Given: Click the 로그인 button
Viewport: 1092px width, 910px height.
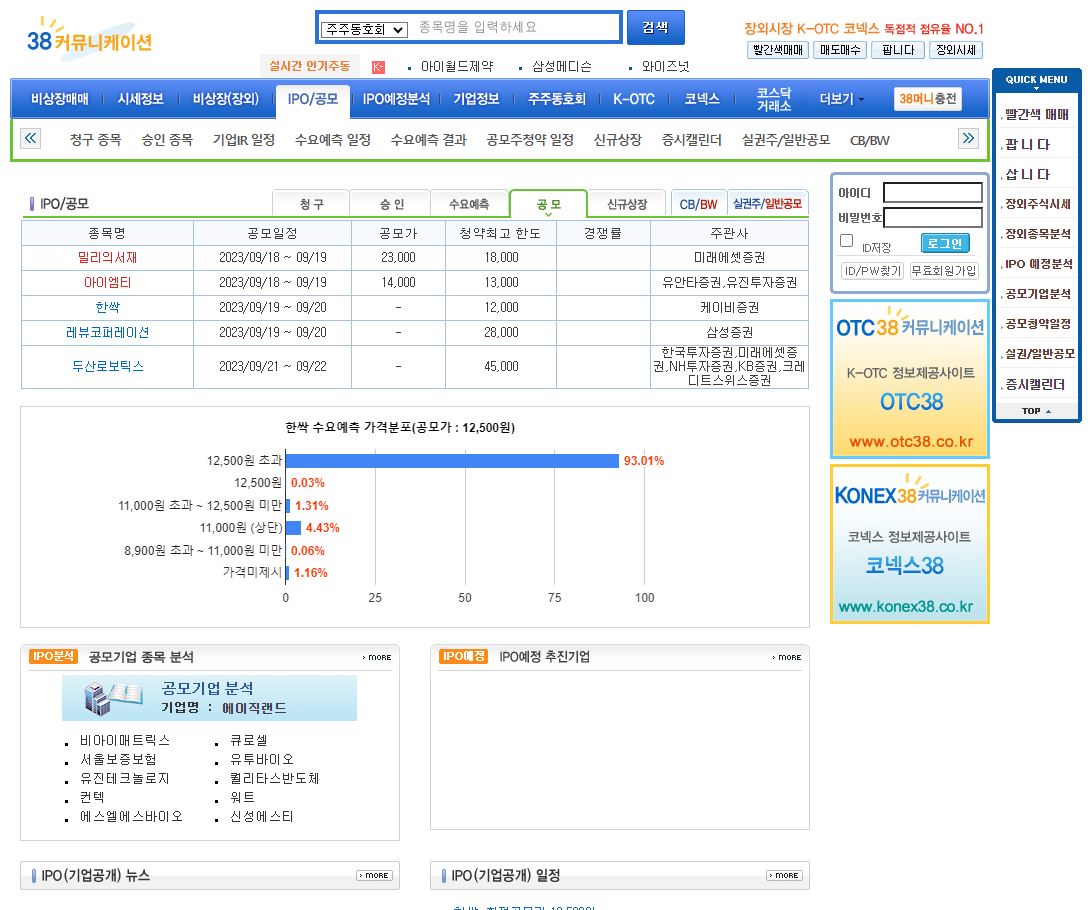Looking at the screenshot, I should click(x=945, y=243).
